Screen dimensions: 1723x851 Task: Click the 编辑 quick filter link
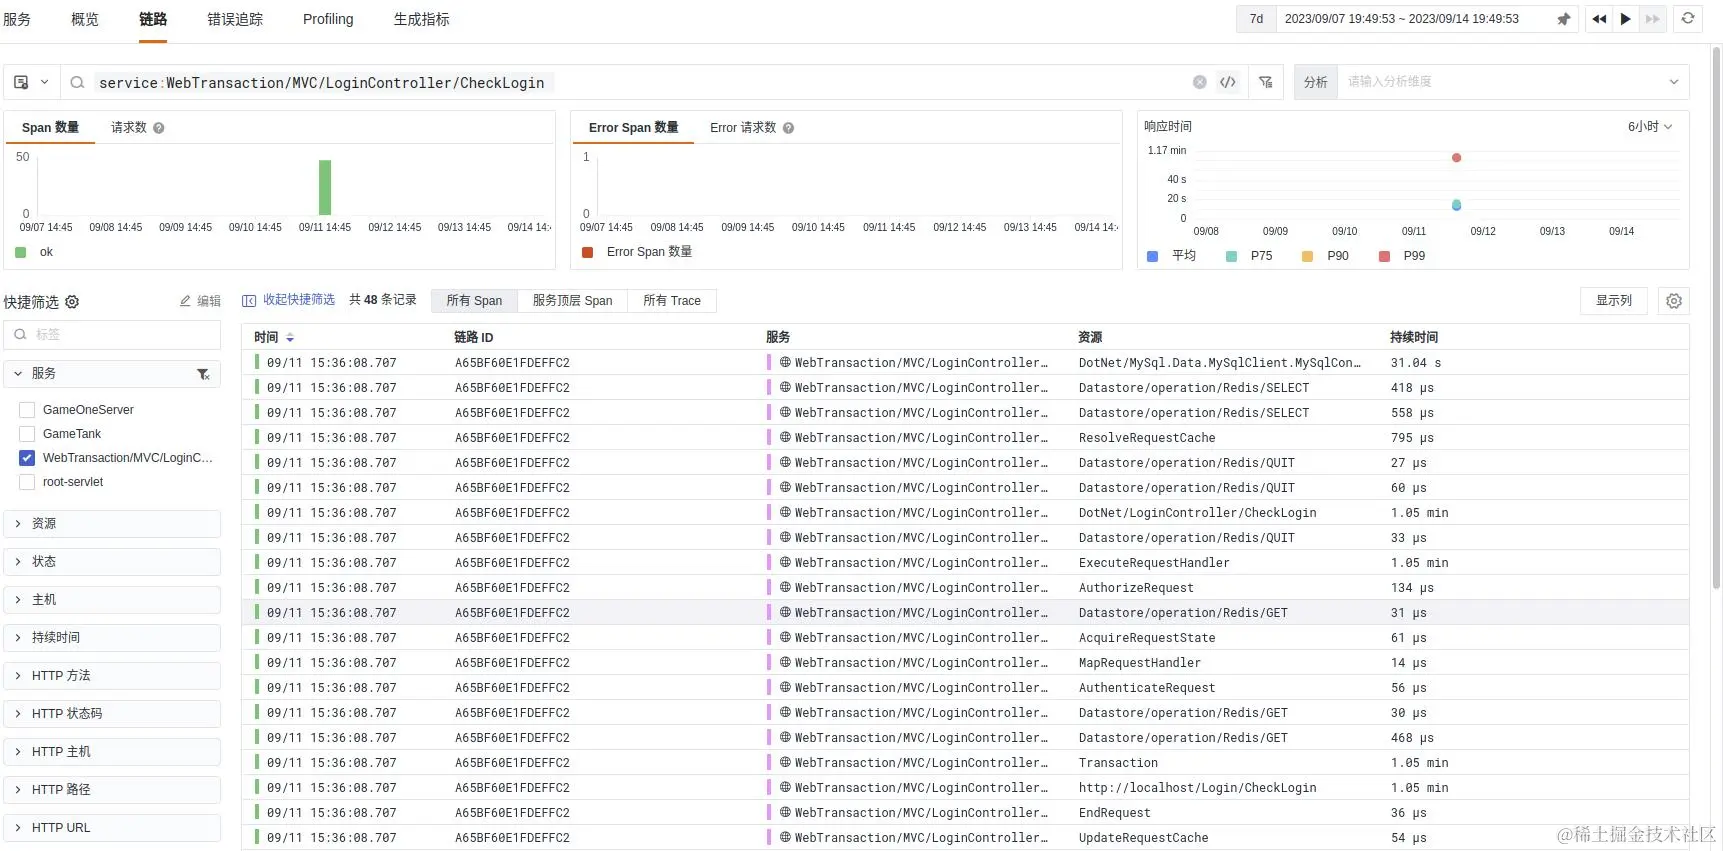[x=201, y=301]
